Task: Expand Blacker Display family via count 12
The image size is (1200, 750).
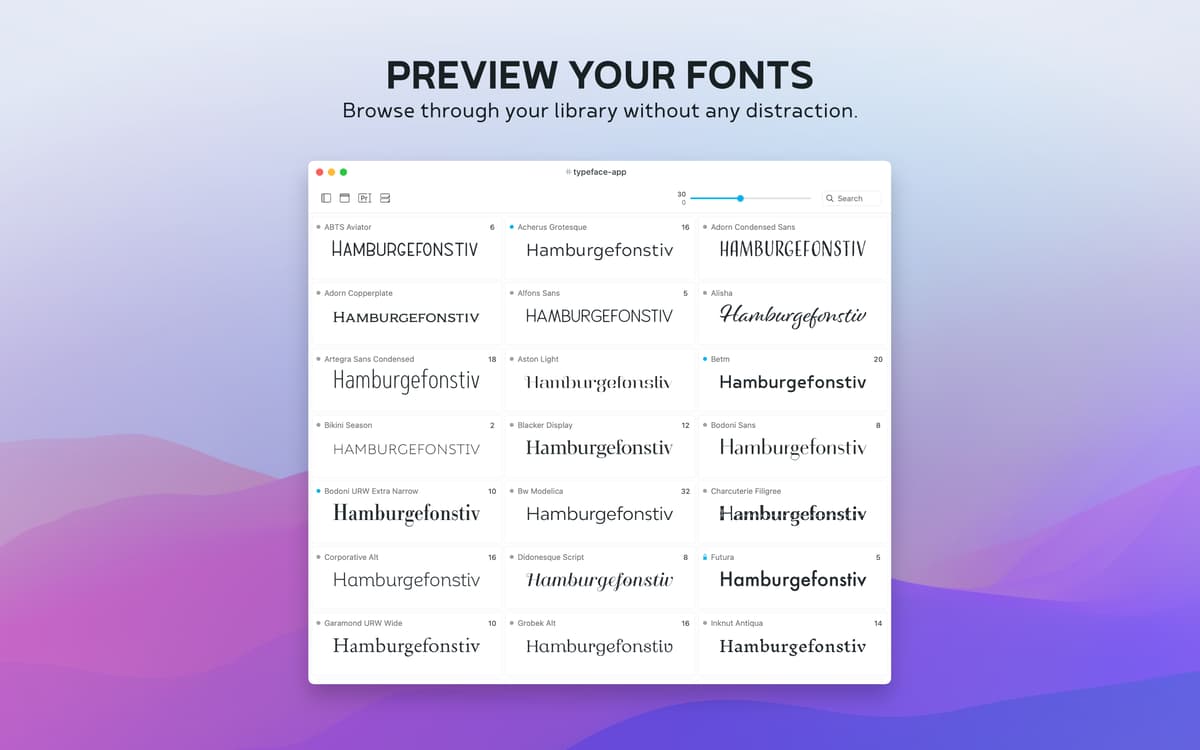Action: (x=685, y=425)
